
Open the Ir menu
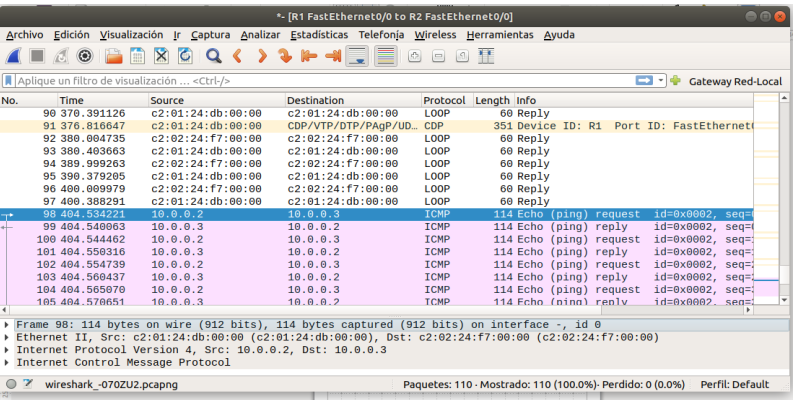[177, 35]
